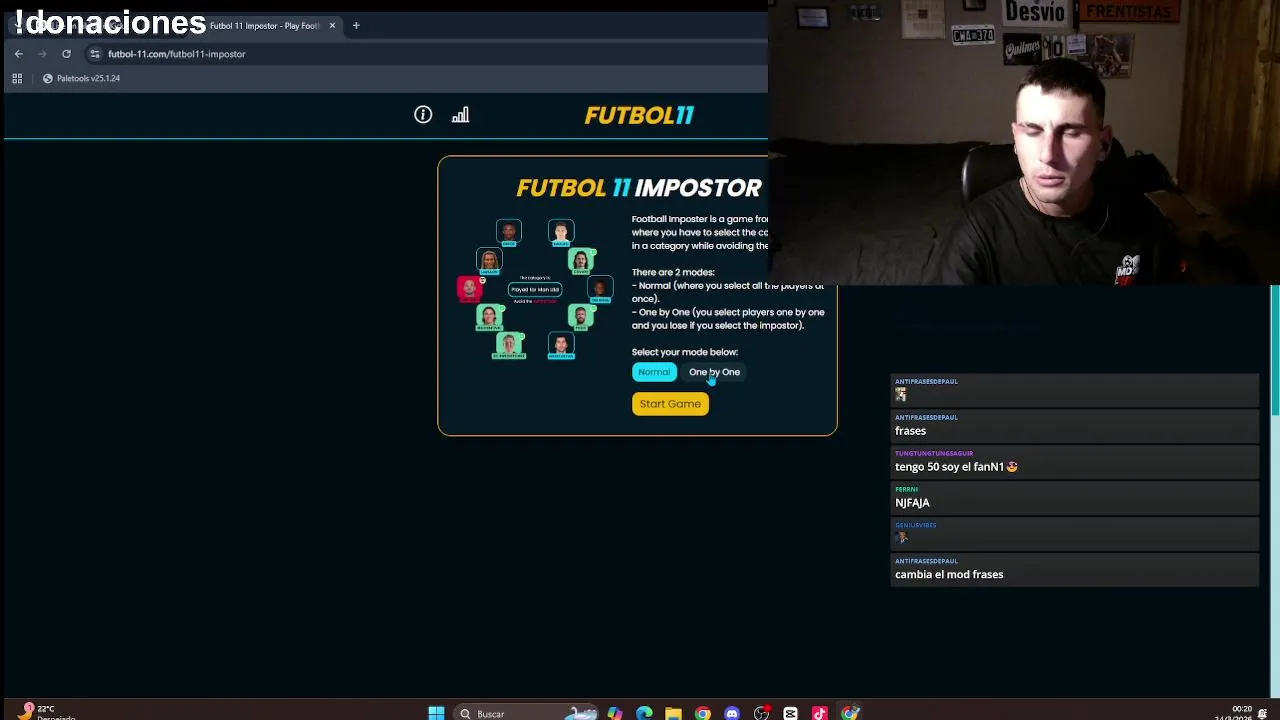Image resolution: width=1280 pixels, height=720 pixels.
Task: Select the Normal game mode
Action: (x=654, y=372)
